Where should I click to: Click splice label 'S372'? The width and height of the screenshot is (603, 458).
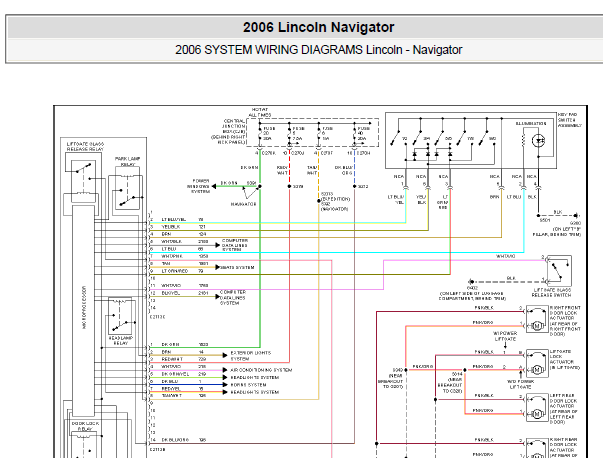pos(363,187)
